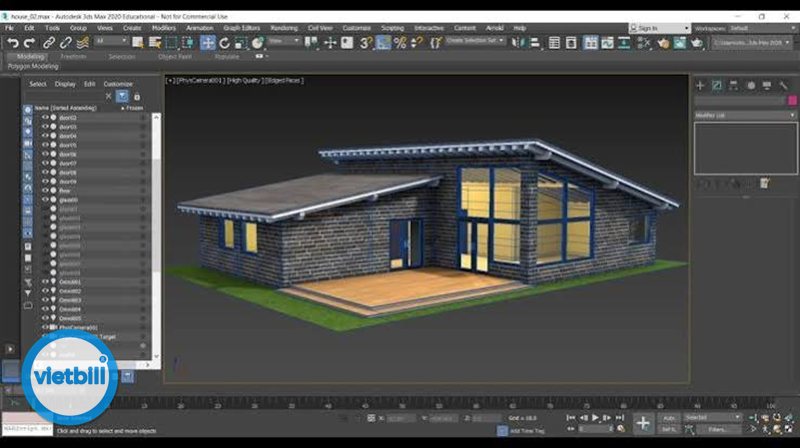Image resolution: width=800 pixels, height=448 pixels.
Task: Click the Redo arrow in the main toolbar
Action: click(x=30, y=43)
